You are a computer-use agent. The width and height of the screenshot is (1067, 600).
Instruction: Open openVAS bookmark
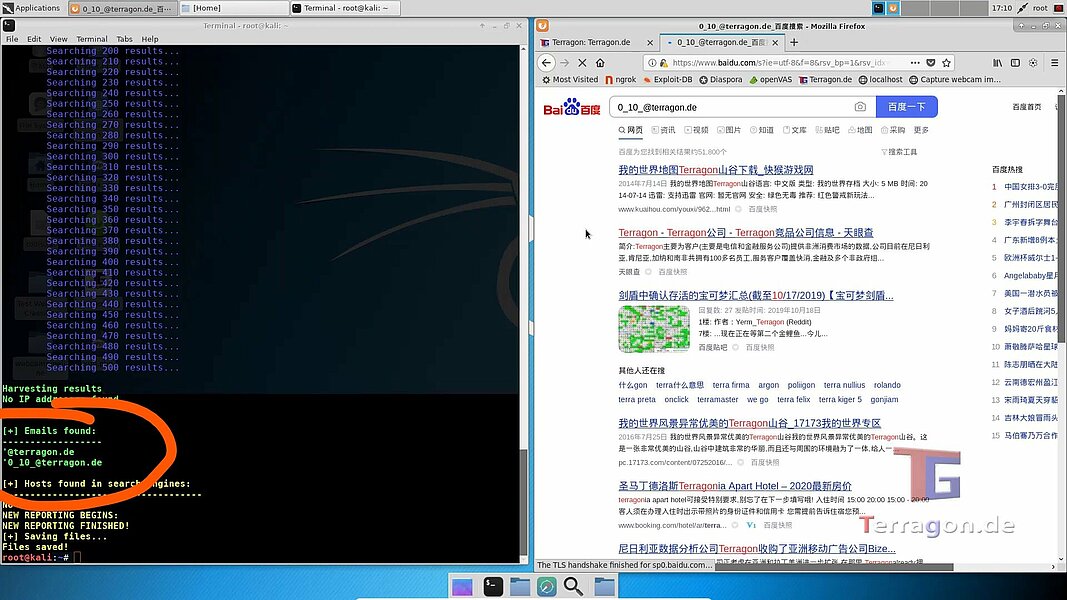point(770,80)
